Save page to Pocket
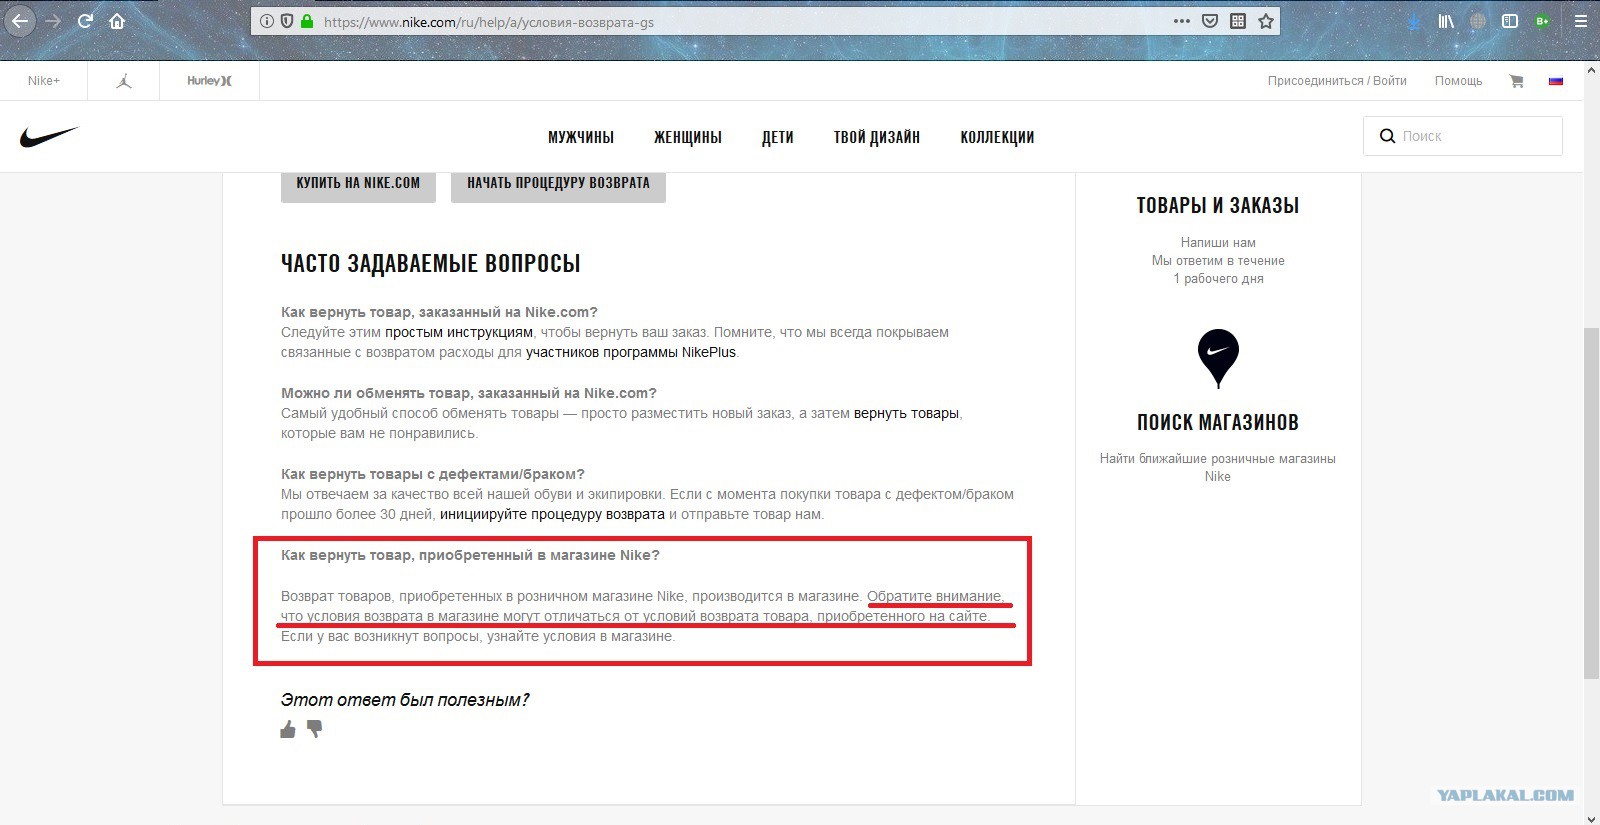Image resolution: width=1600 pixels, height=825 pixels. coord(1210,21)
